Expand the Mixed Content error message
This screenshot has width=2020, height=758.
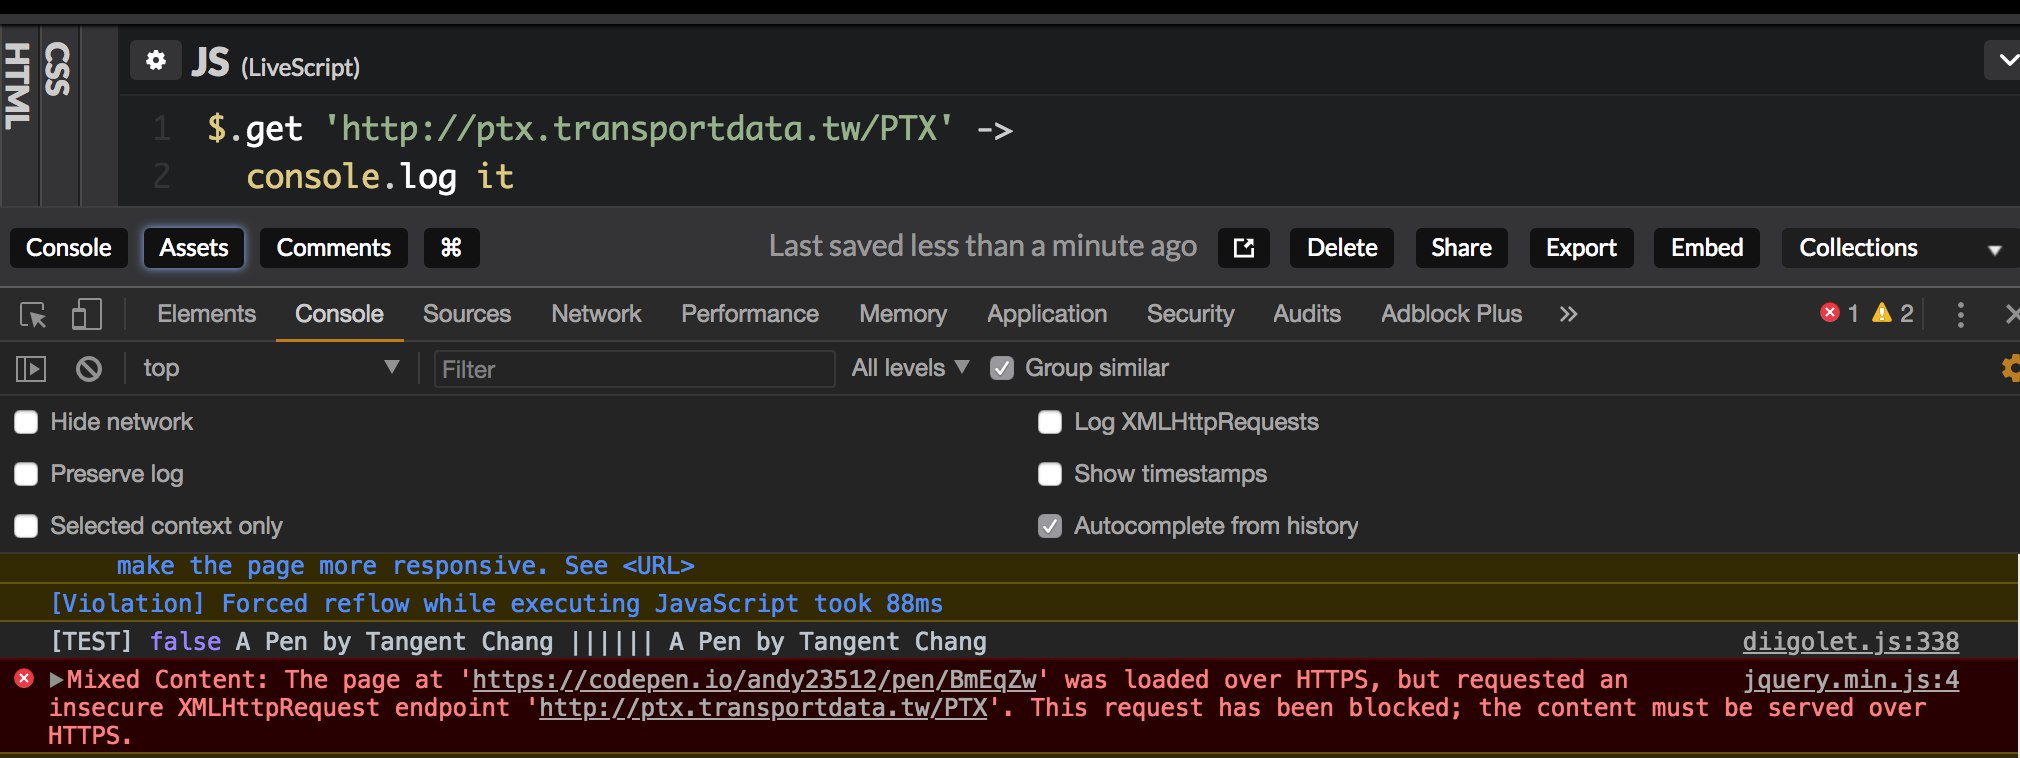[57, 680]
